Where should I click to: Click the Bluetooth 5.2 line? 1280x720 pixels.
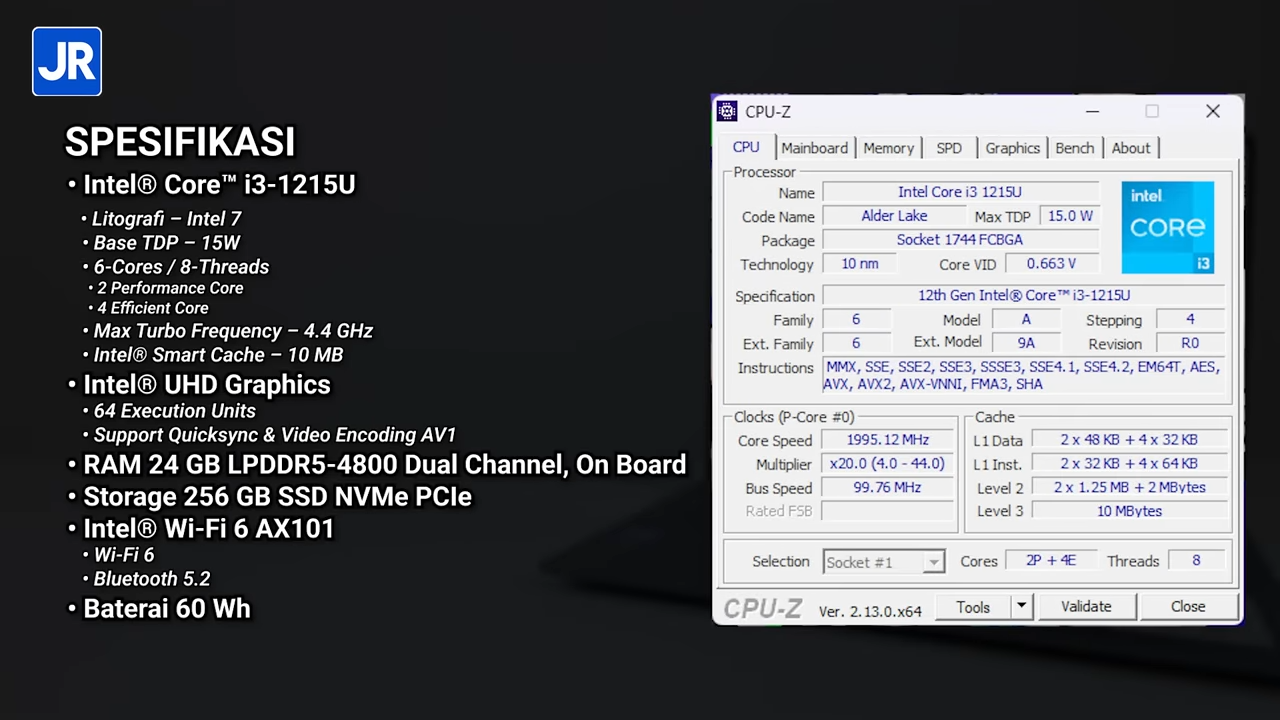[152, 579]
